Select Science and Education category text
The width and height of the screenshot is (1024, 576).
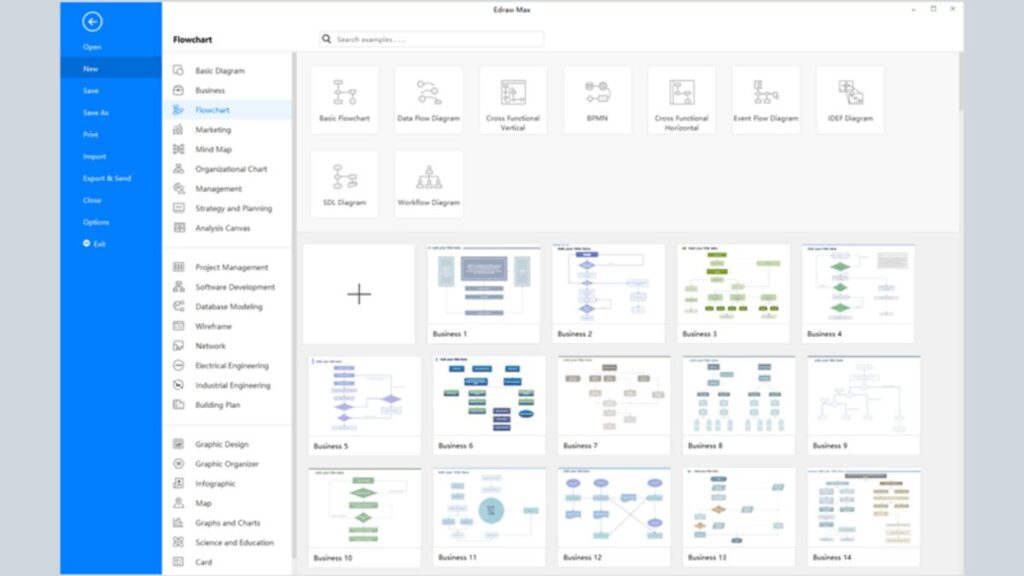click(234, 542)
